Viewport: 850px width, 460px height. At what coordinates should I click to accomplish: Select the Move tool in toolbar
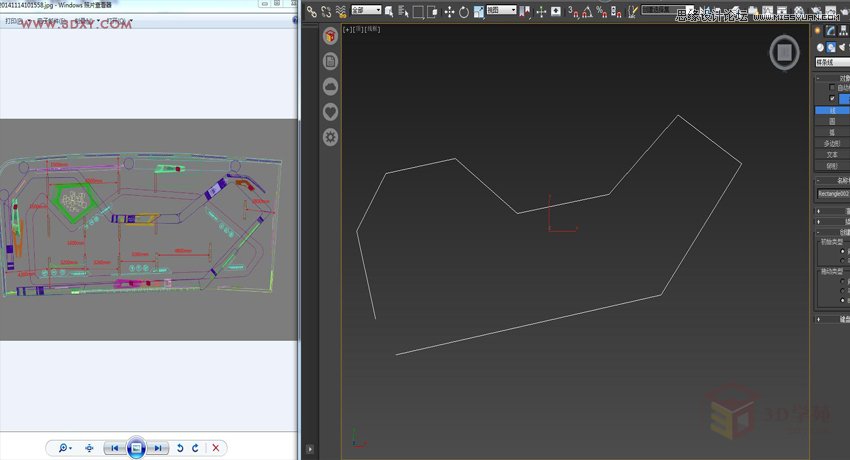coord(448,11)
